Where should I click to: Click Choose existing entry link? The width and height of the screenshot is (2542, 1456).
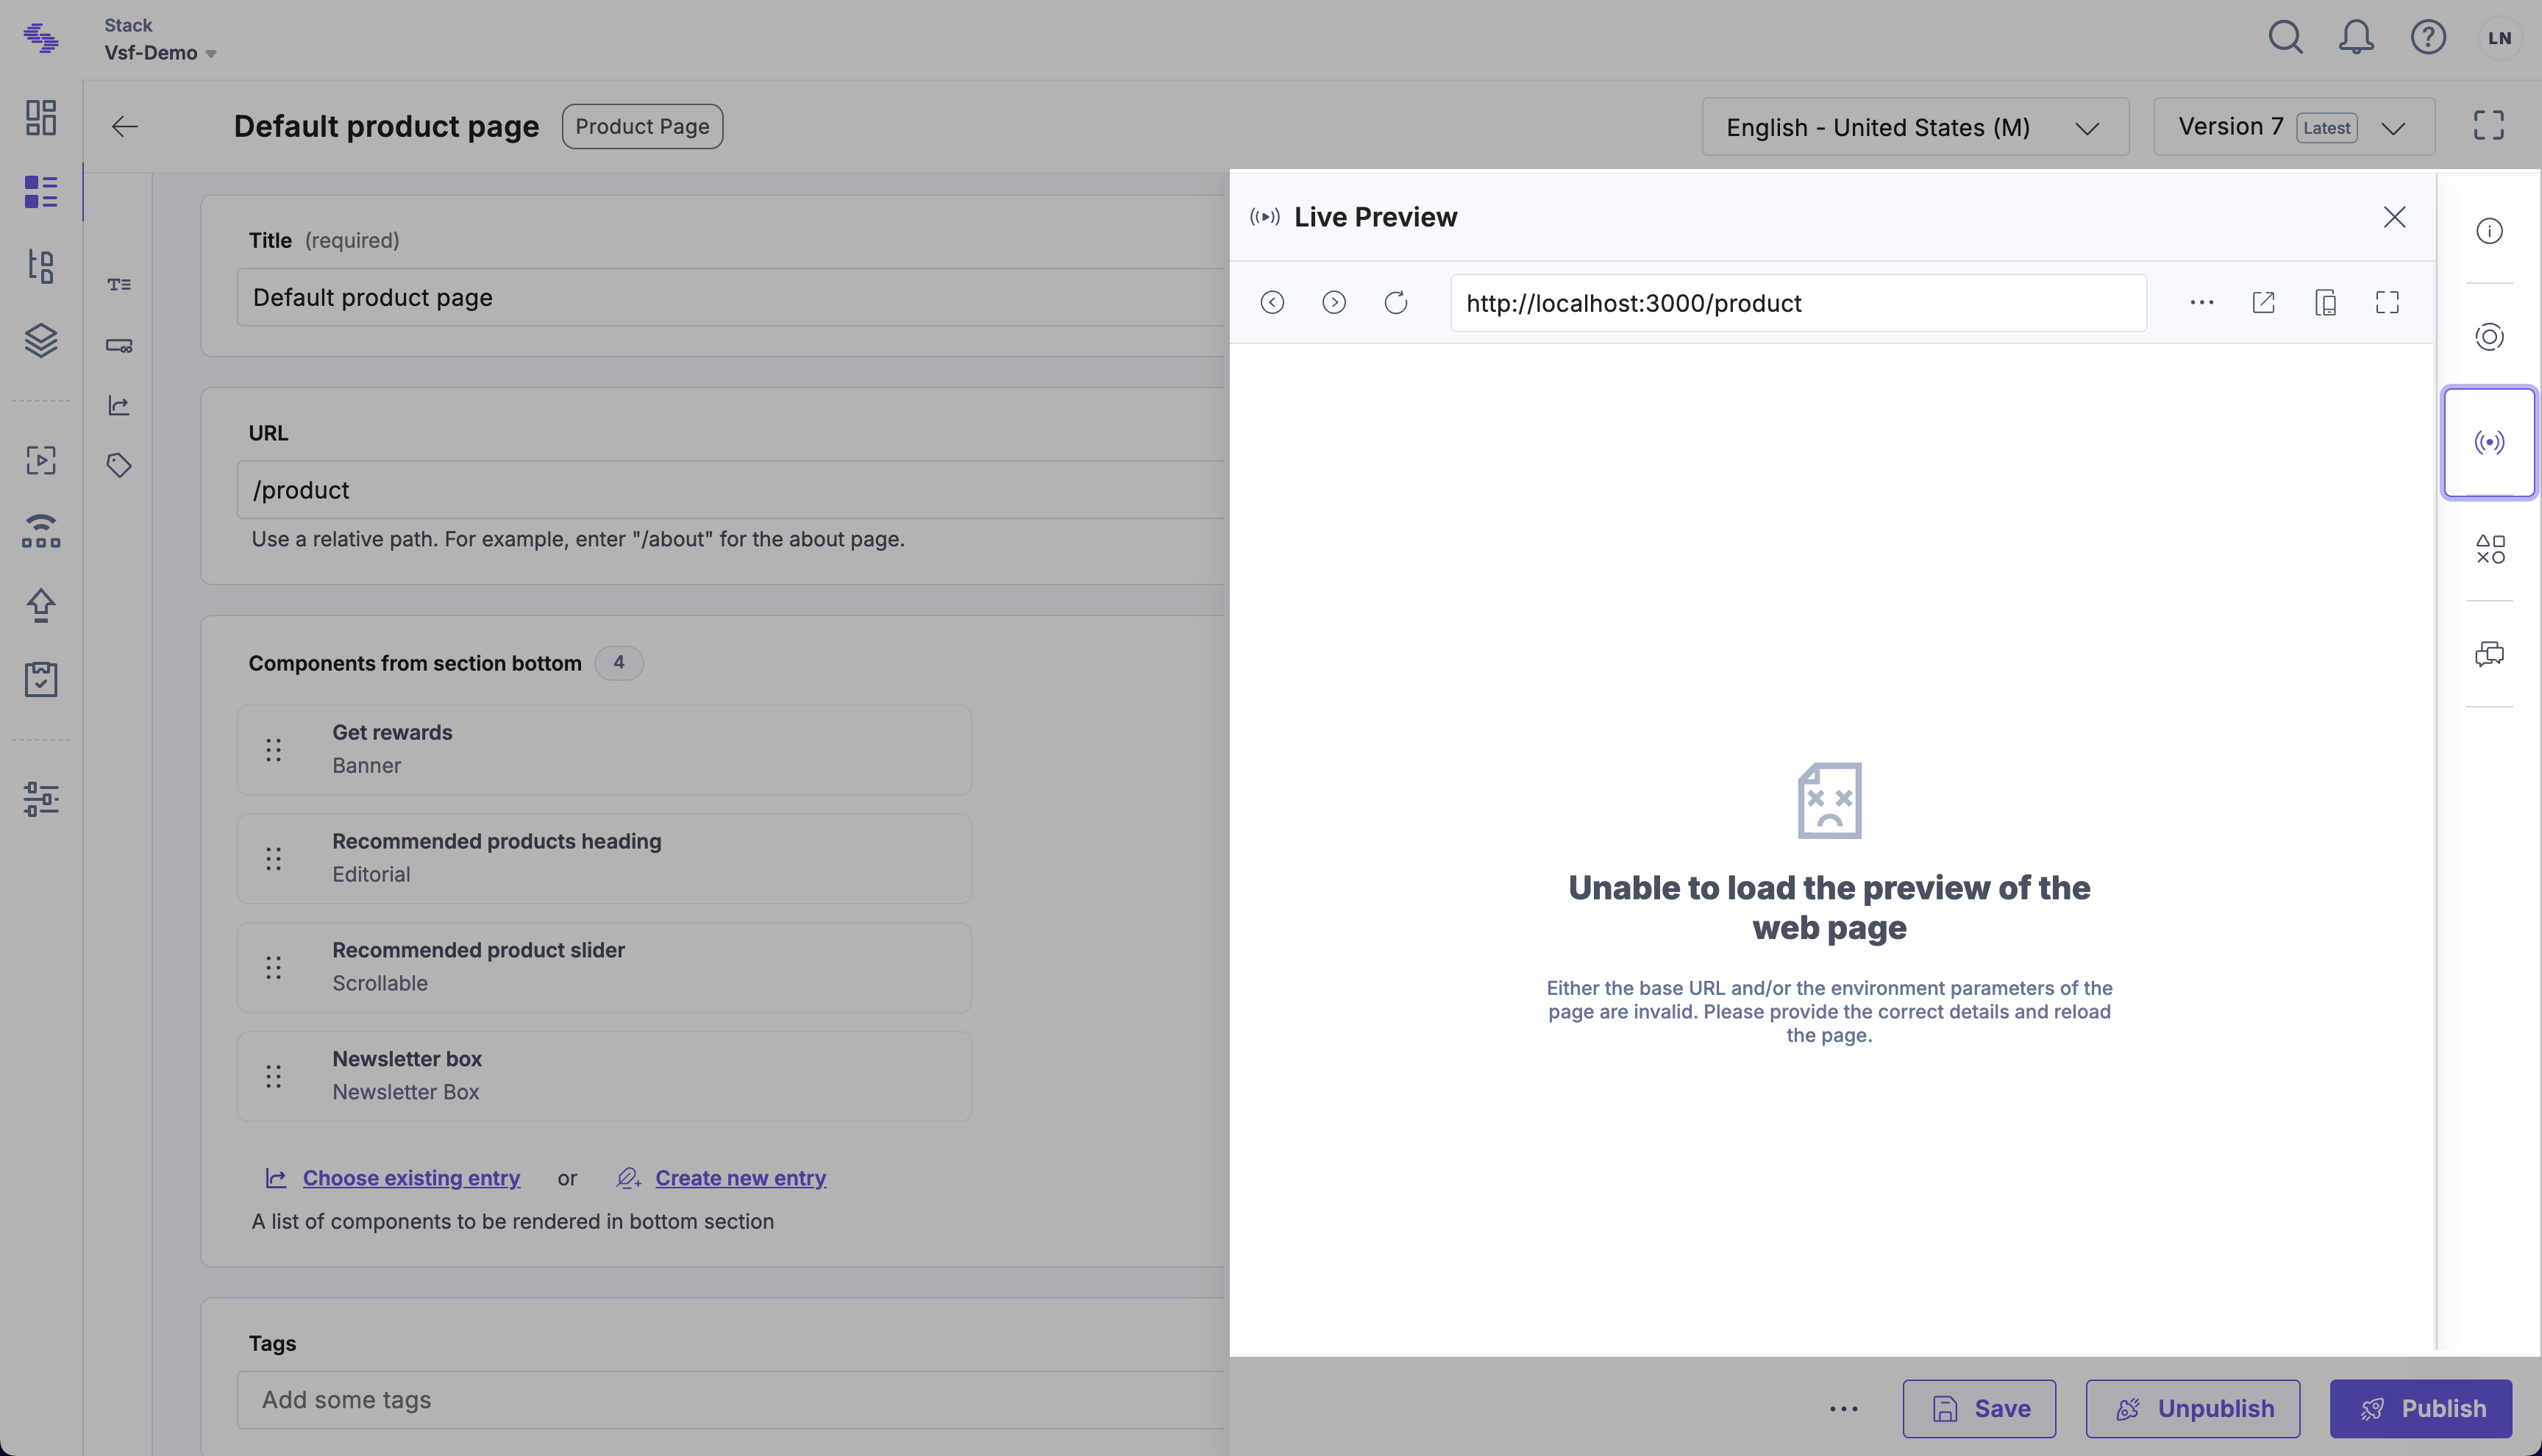(411, 1178)
